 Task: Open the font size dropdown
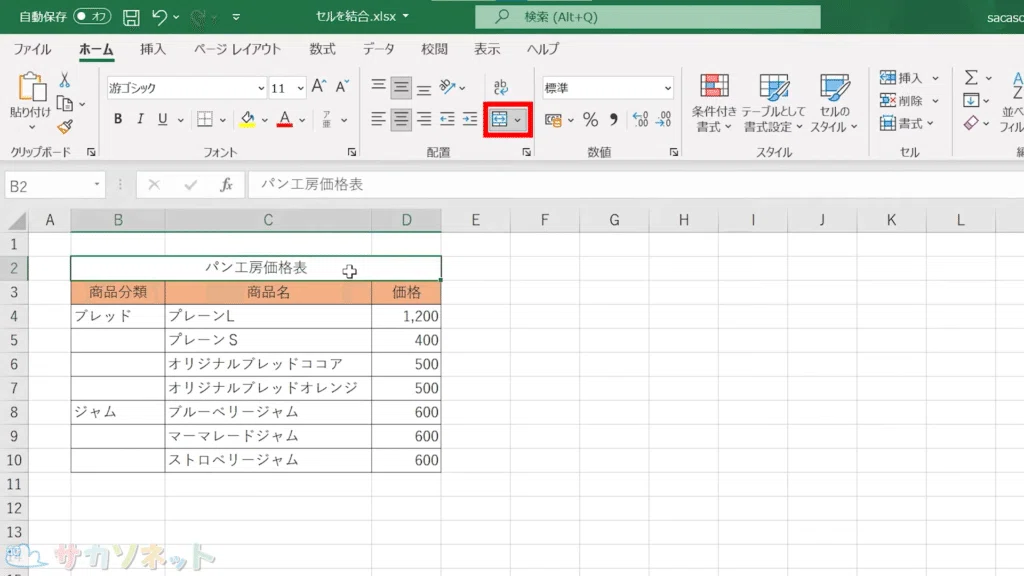click(x=300, y=88)
